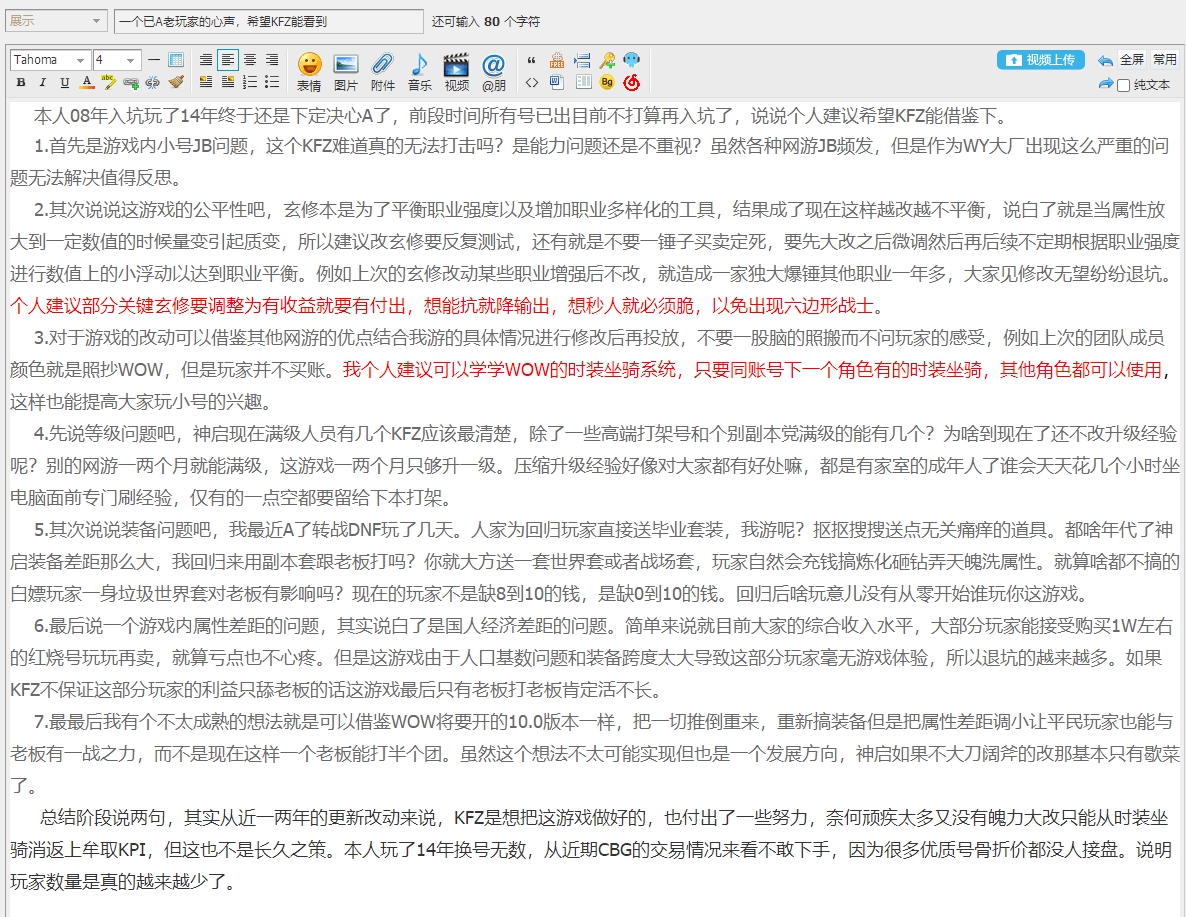The width and height of the screenshot is (1186, 917).
Task: Toggle underline formatting
Action: pyautogui.click(x=64, y=82)
